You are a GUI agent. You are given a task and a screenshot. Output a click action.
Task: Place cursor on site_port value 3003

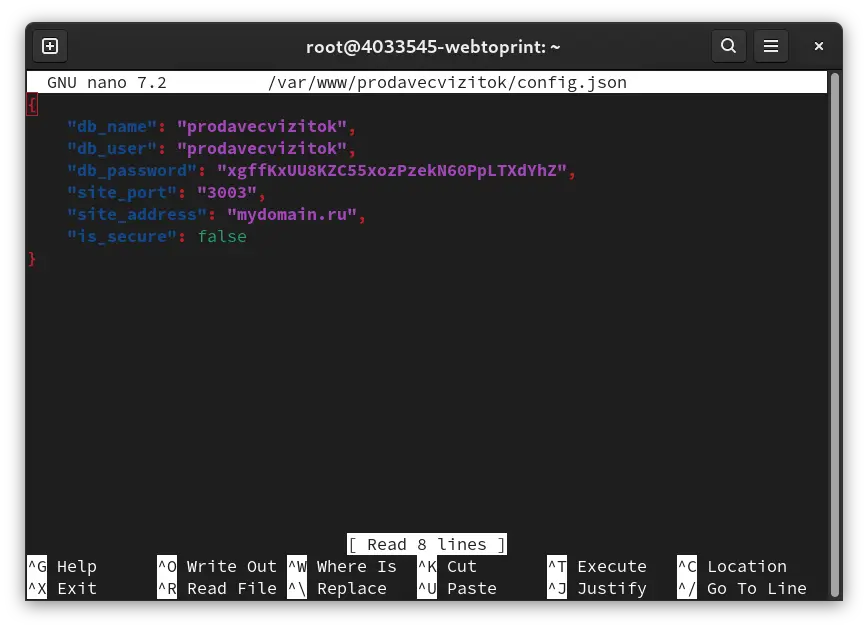click(x=227, y=193)
